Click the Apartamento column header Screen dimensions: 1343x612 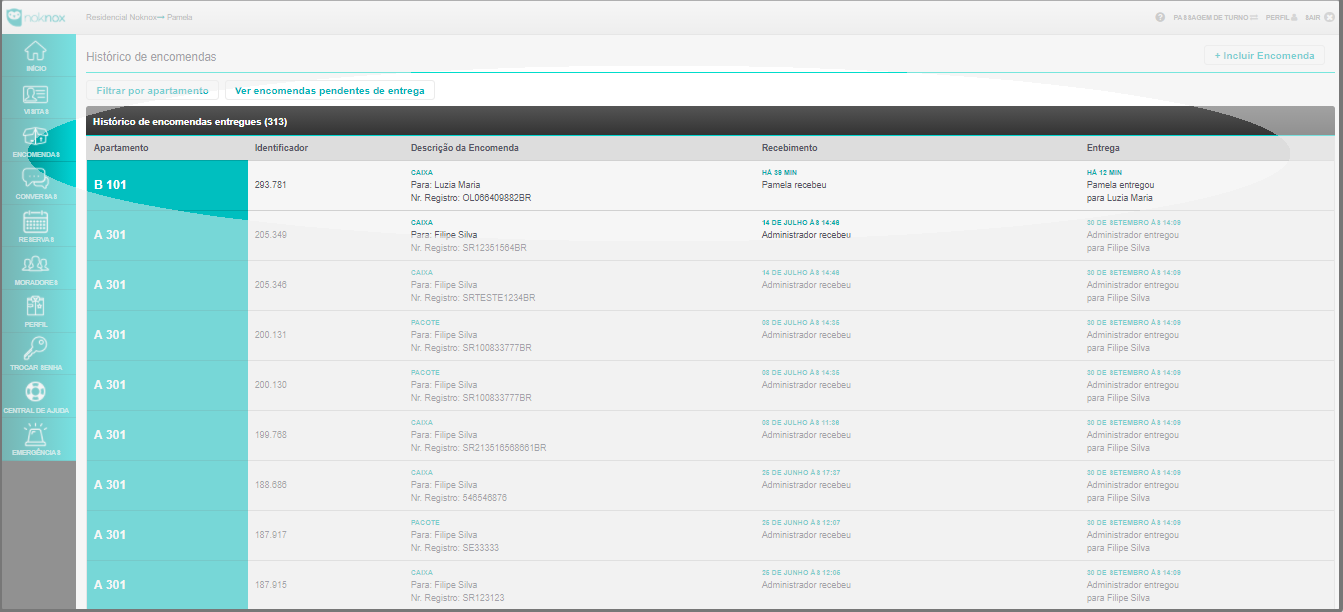121,148
